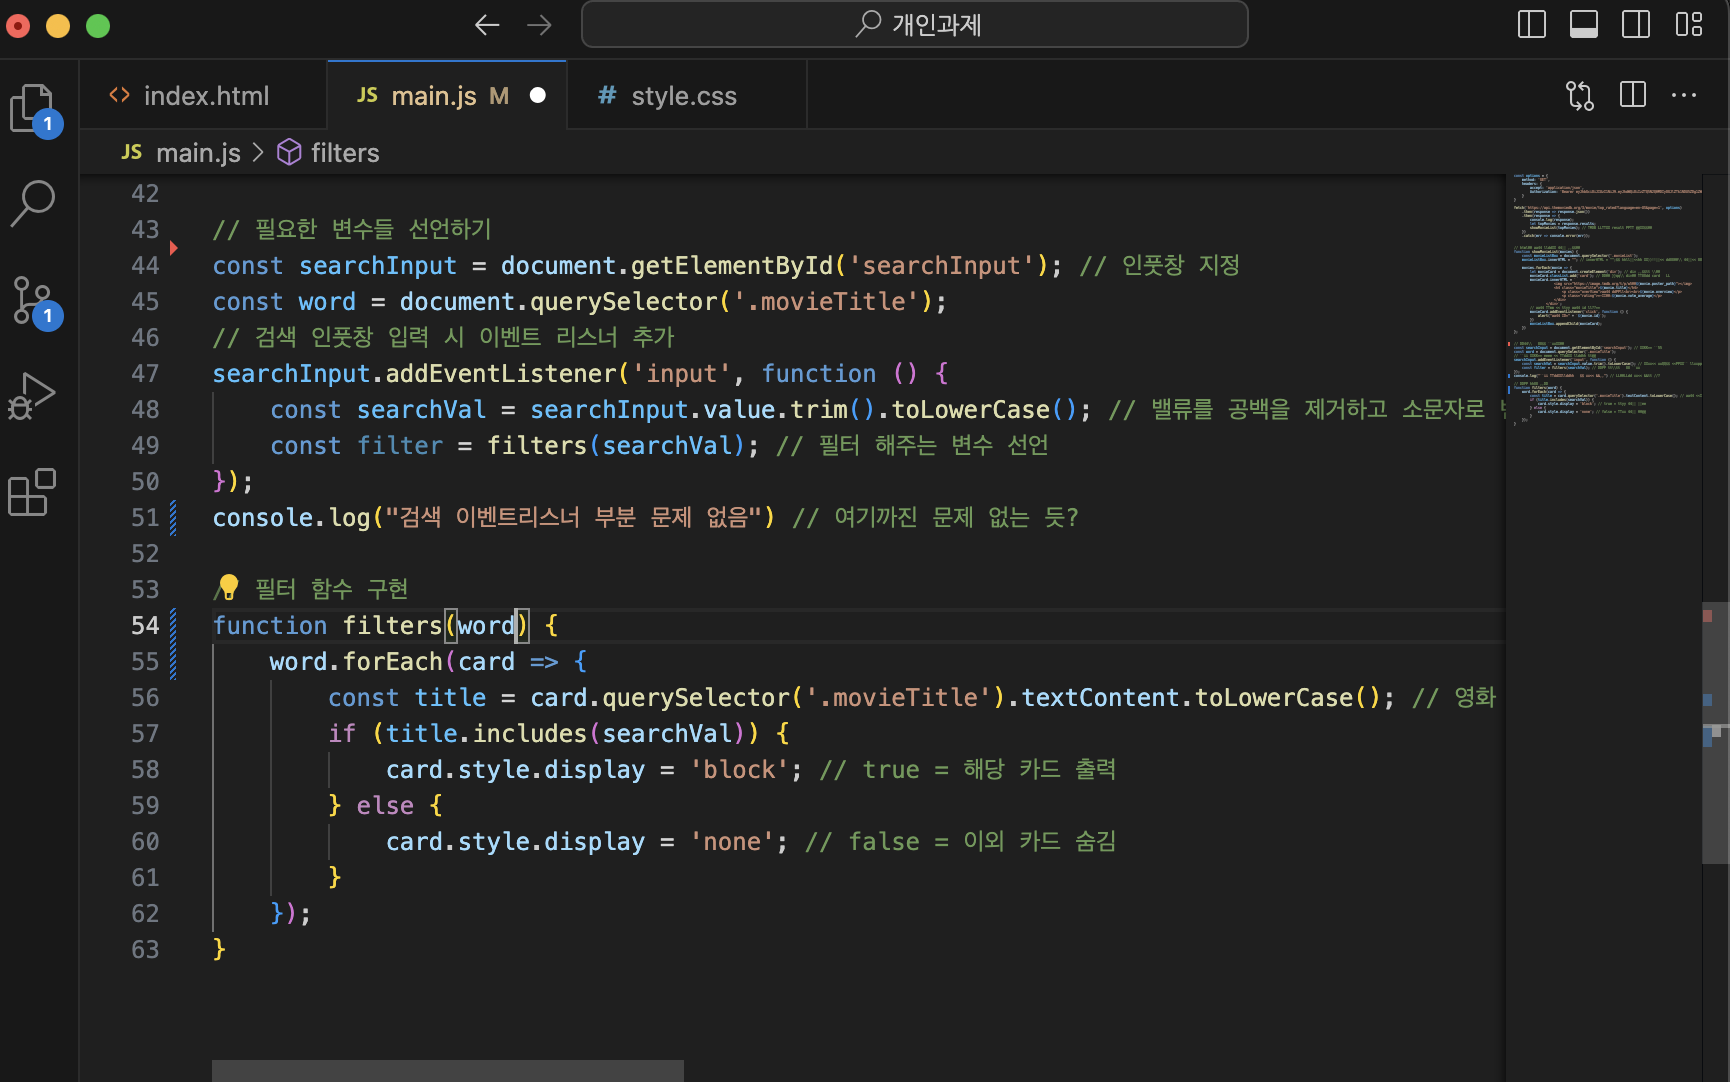
Task: Click the CSS hash icon on style.css tab
Action: (607, 95)
